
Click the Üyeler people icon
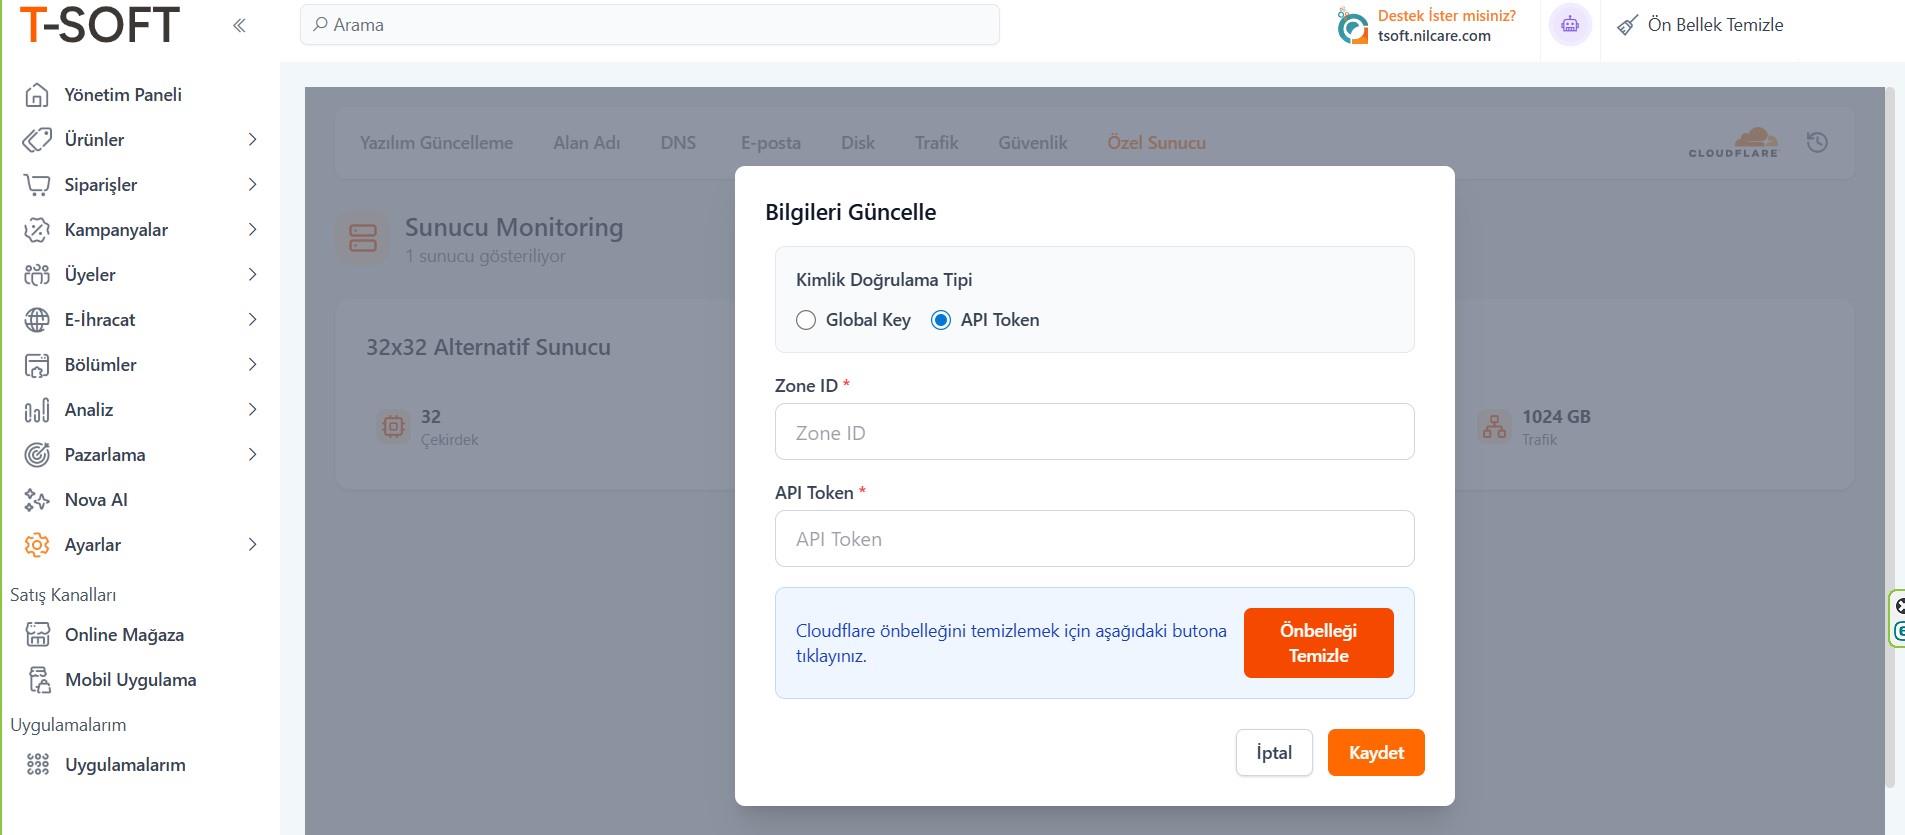tap(37, 275)
